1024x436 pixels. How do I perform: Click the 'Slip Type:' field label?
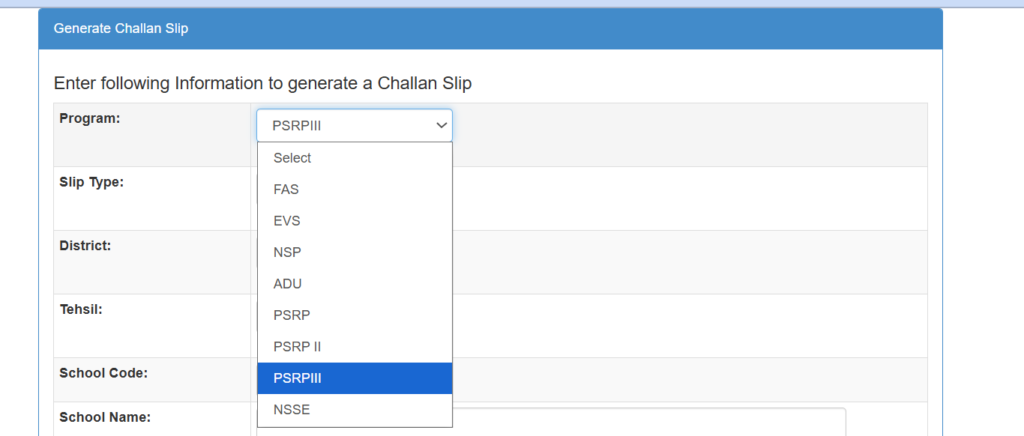point(92,182)
